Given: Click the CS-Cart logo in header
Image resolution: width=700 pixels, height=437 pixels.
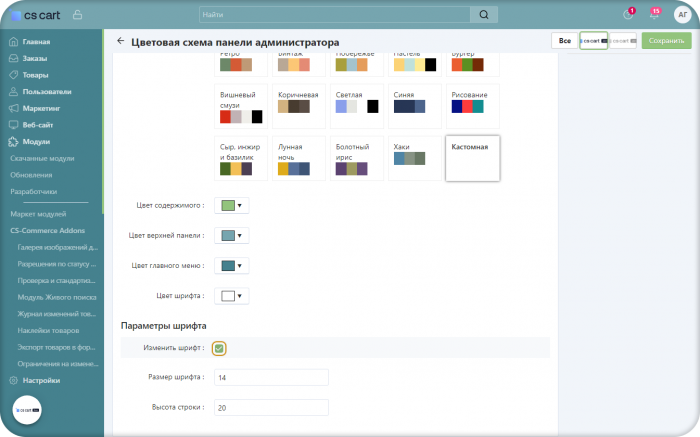Looking at the screenshot, I should click(35, 15).
